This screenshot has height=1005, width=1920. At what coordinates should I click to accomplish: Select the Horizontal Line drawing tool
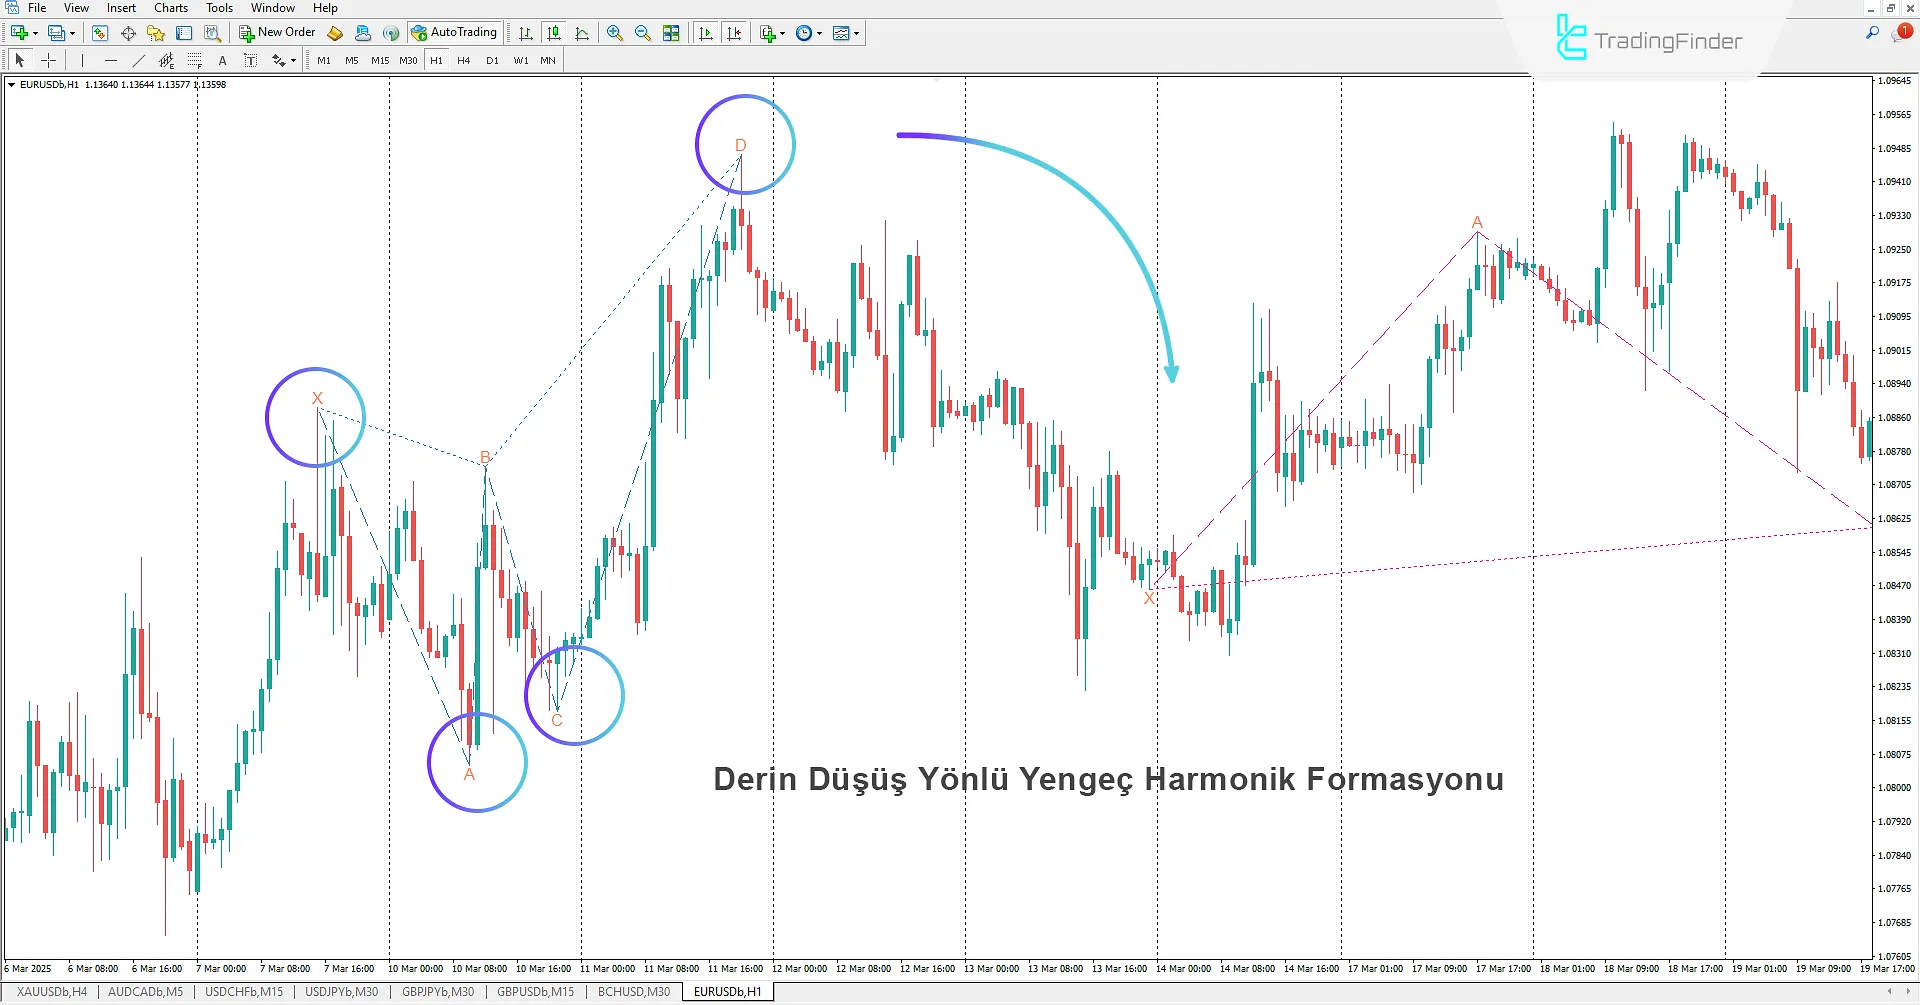click(x=111, y=60)
